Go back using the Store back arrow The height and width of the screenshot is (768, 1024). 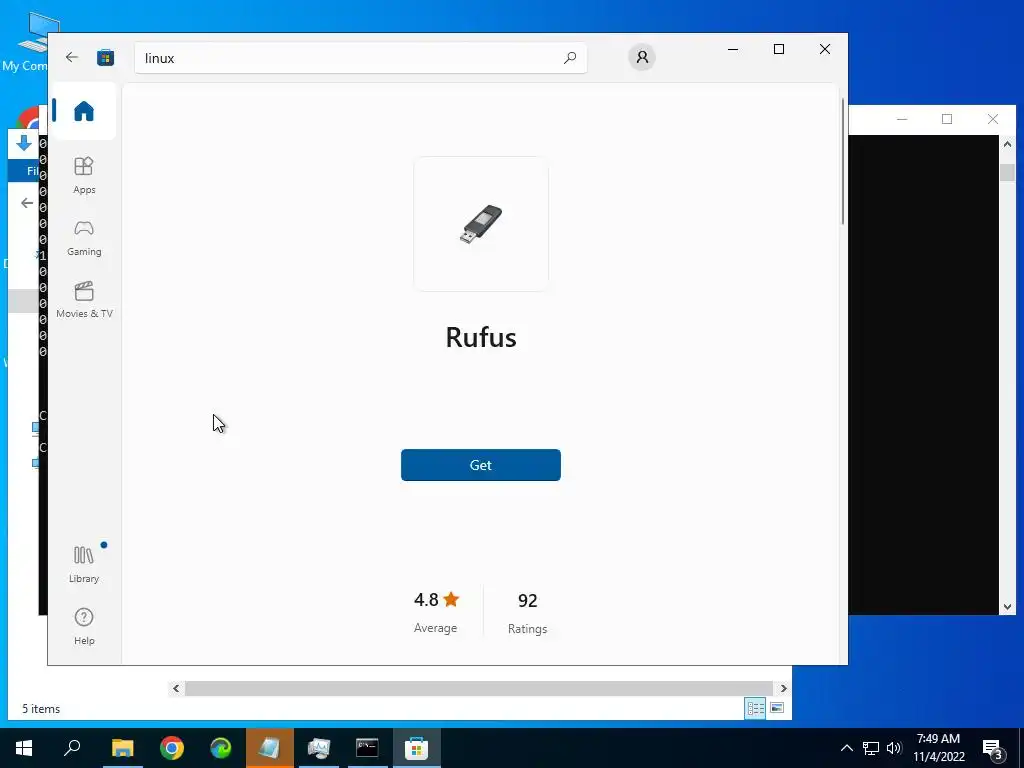coord(72,57)
